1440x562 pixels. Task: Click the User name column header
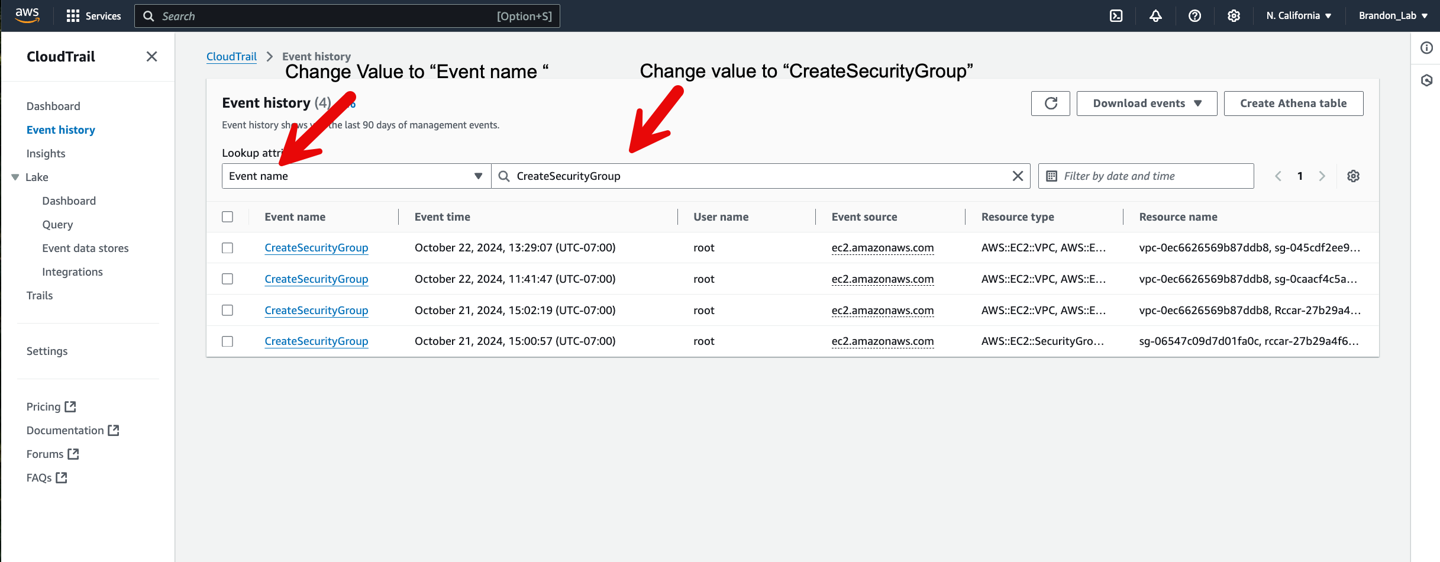coord(721,217)
